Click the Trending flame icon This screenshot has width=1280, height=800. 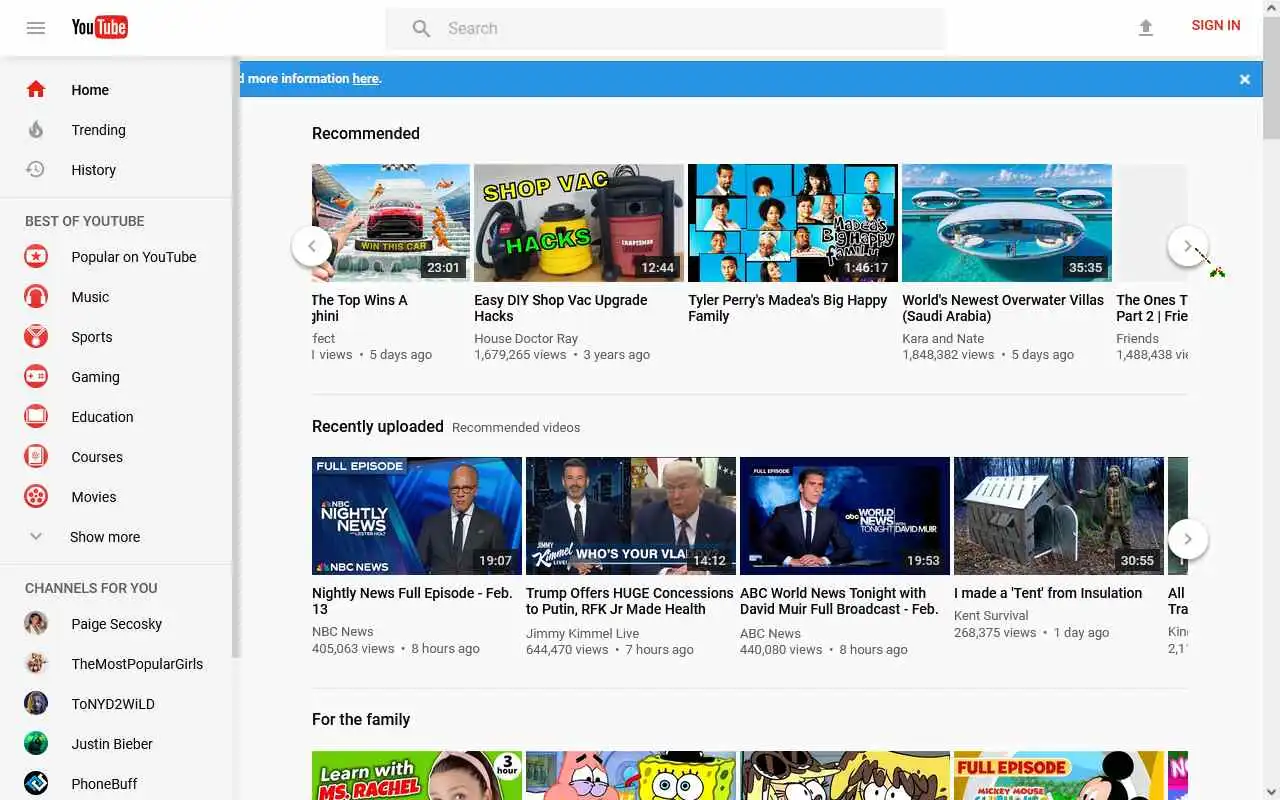[36, 129]
